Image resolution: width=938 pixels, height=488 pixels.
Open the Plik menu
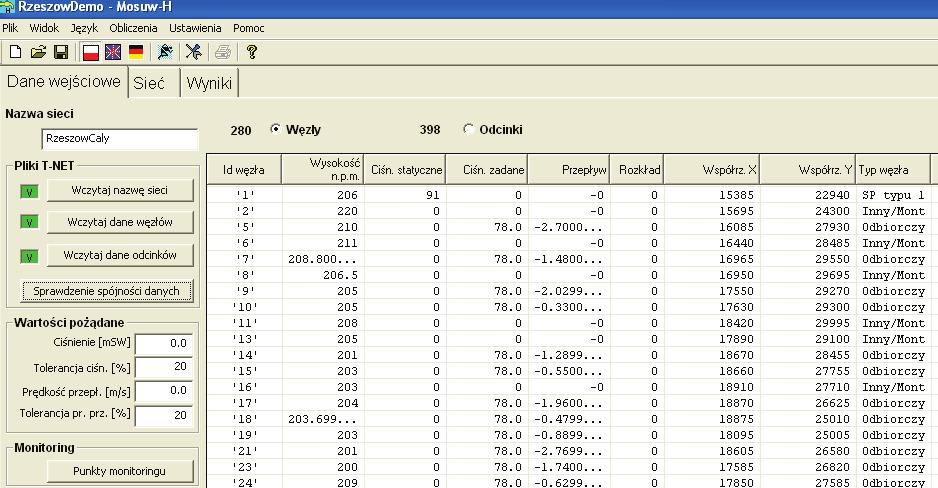(10, 28)
